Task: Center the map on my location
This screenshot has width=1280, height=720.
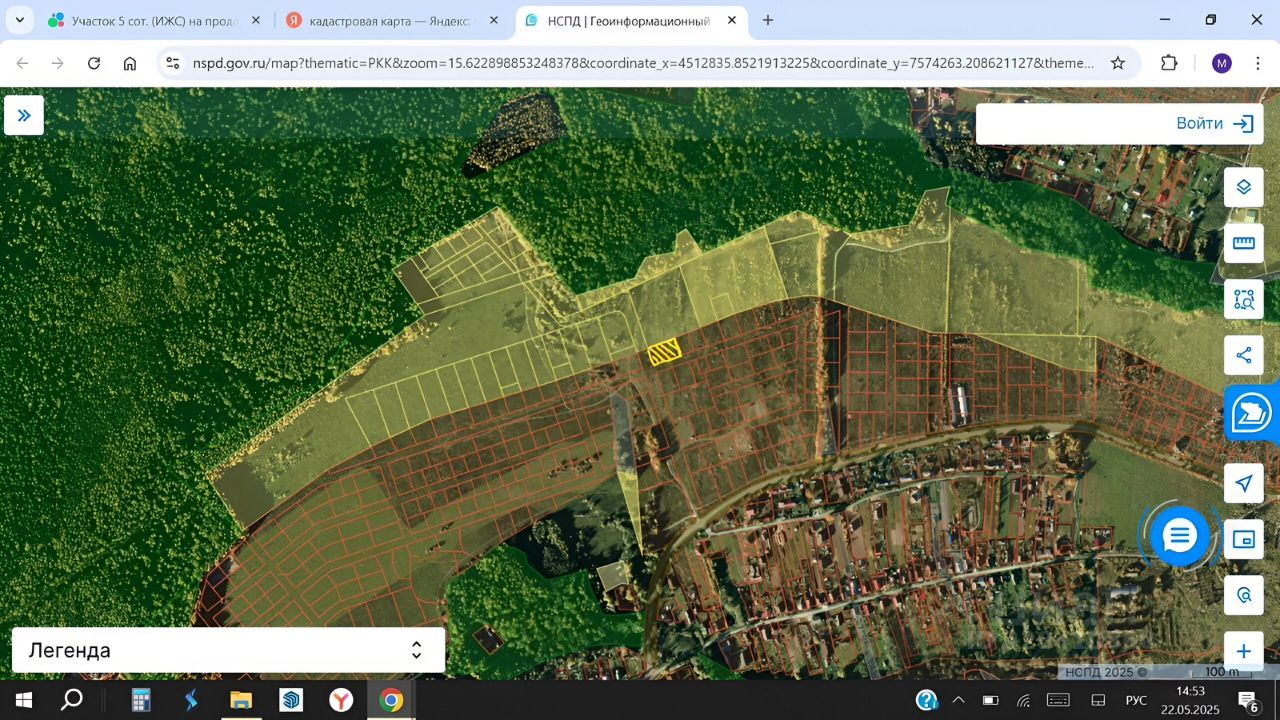Action: 1244,484
